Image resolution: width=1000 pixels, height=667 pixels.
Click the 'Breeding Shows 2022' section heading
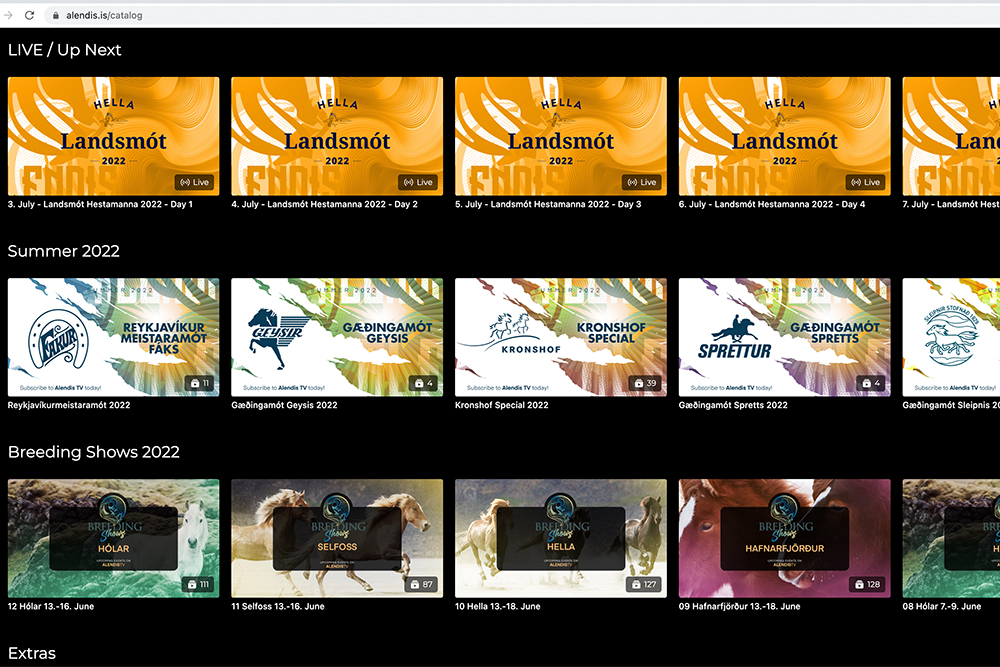click(94, 452)
